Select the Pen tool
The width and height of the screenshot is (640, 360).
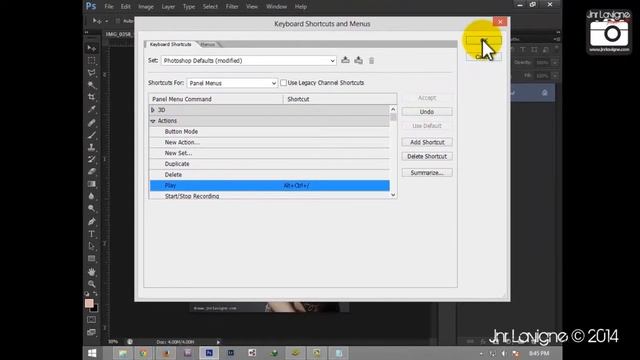click(x=92, y=222)
